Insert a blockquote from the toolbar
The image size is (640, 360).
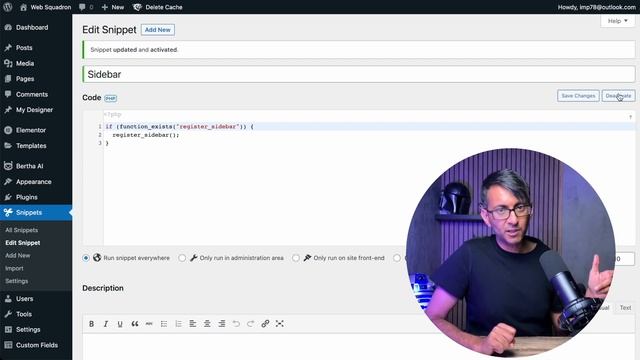(x=135, y=324)
